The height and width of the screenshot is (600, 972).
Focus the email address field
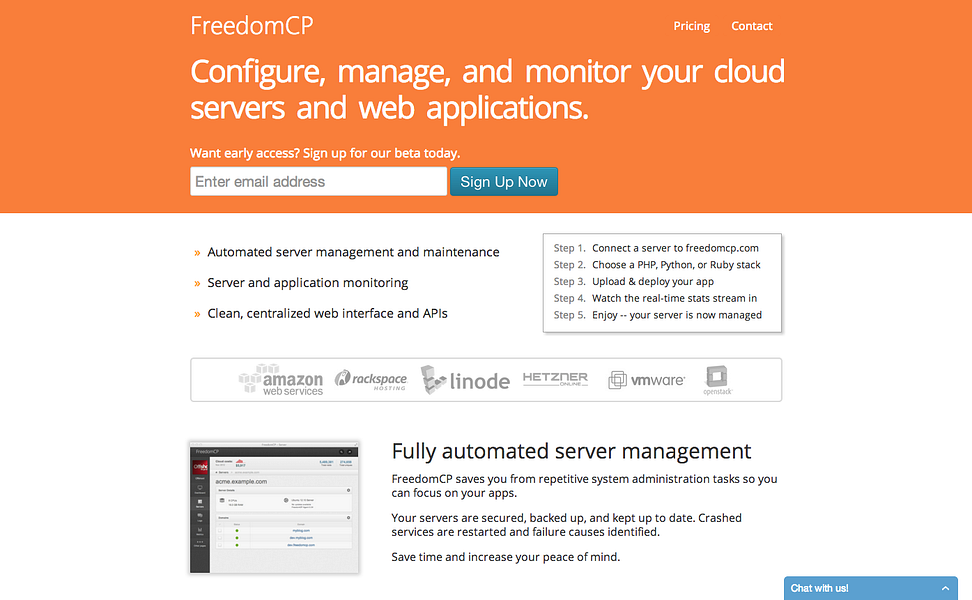pos(318,182)
